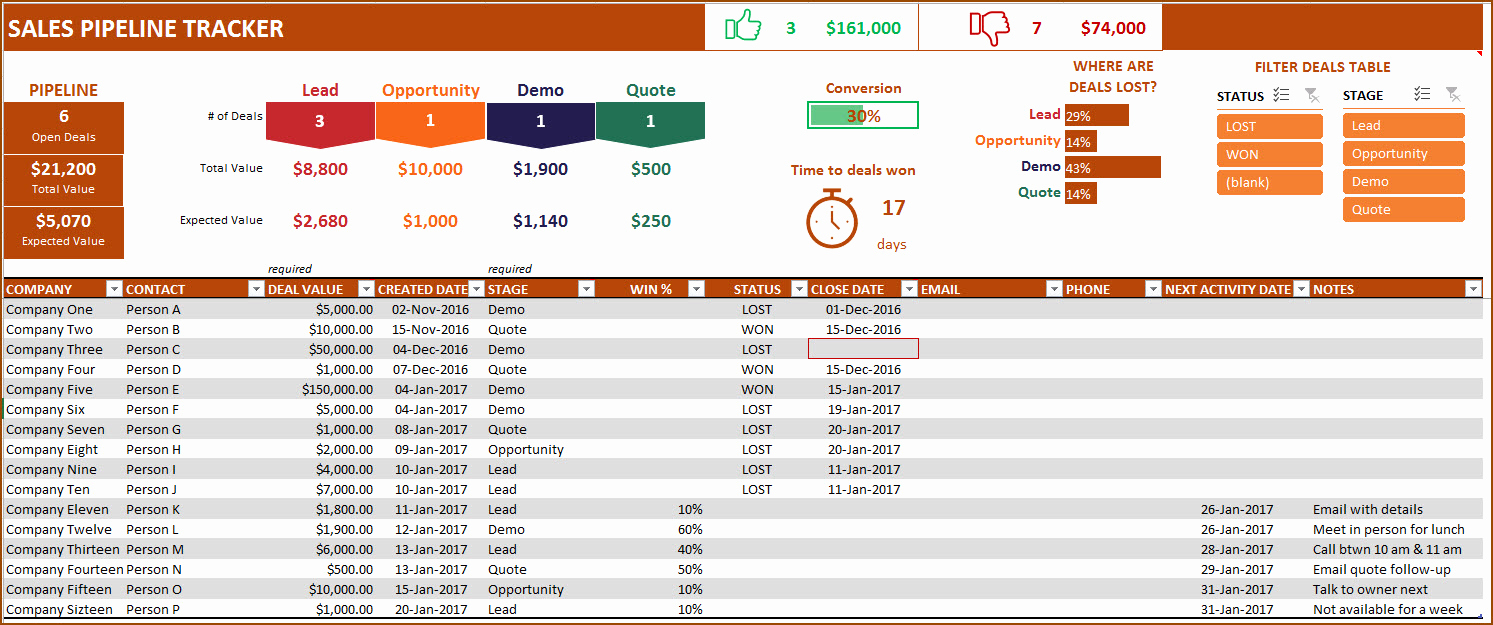Select the 60% win cell for Company Twelve
The height and width of the screenshot is (625, 1493).
(x=651, y=529)
